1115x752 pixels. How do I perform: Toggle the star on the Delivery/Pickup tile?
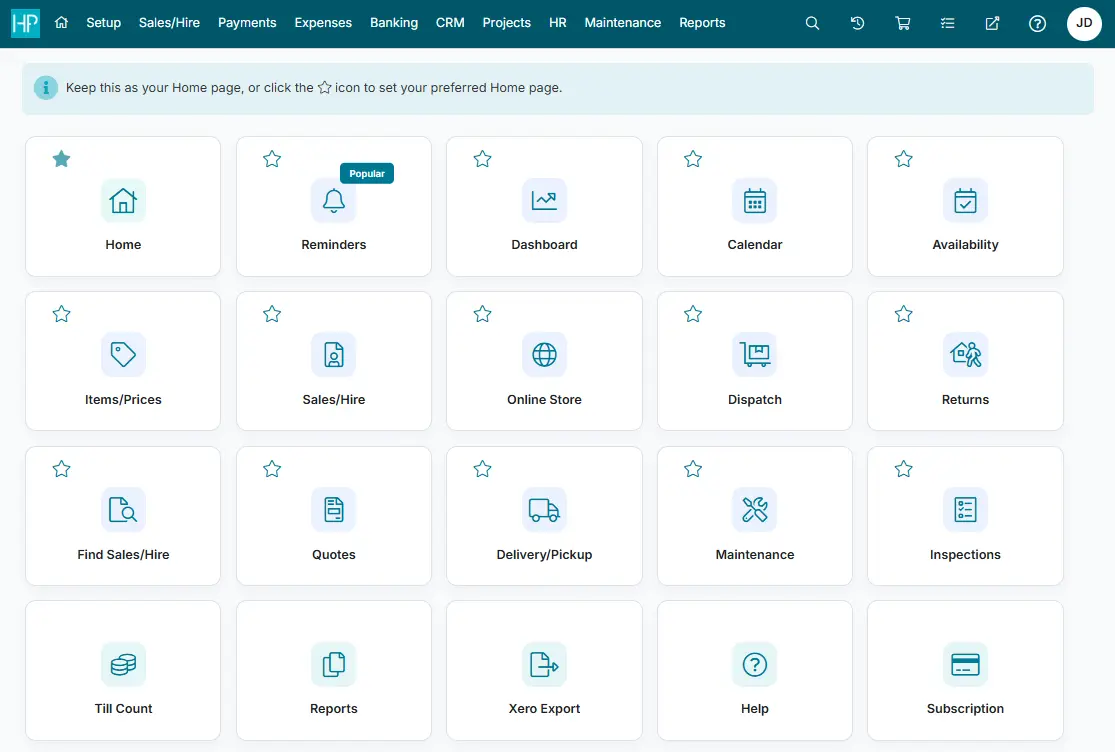482,469
